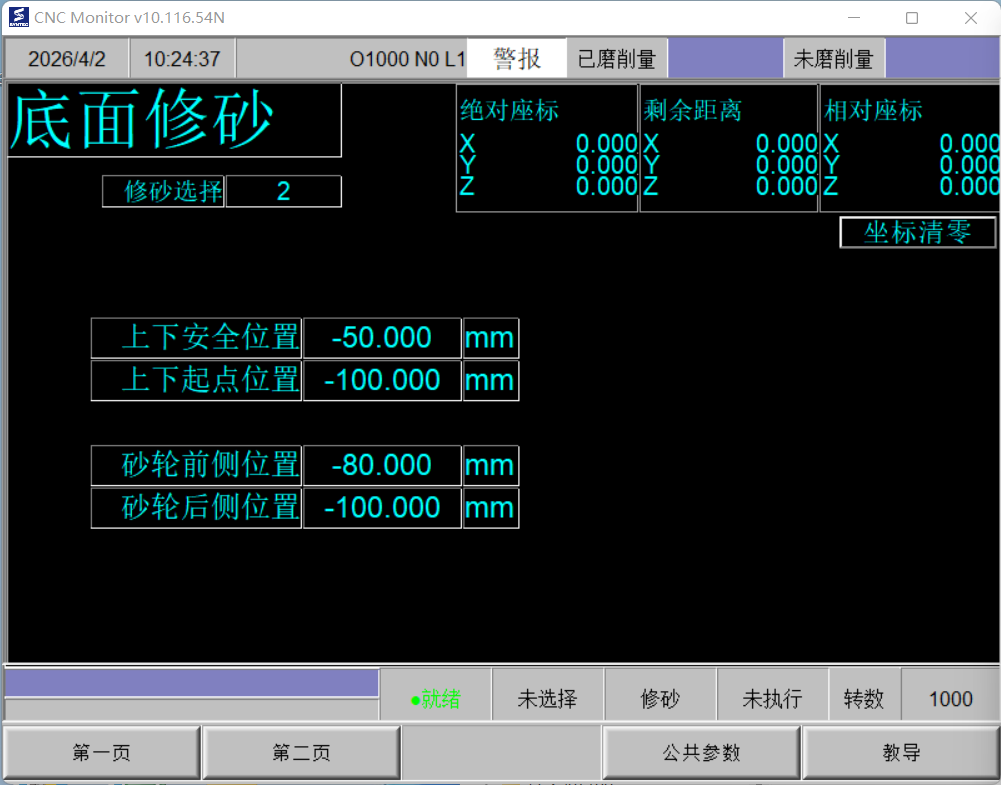Switch to 第二页 page
The image size is (1001, 785).
click(x=301, y=753)
